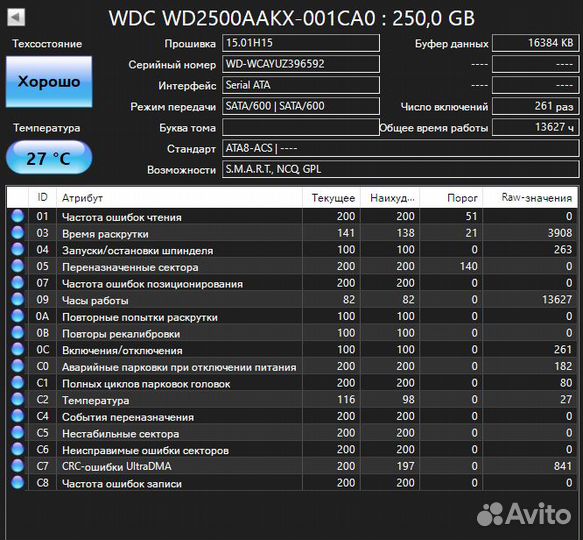Click the Буфер данных label

click(x=451, y=44)
